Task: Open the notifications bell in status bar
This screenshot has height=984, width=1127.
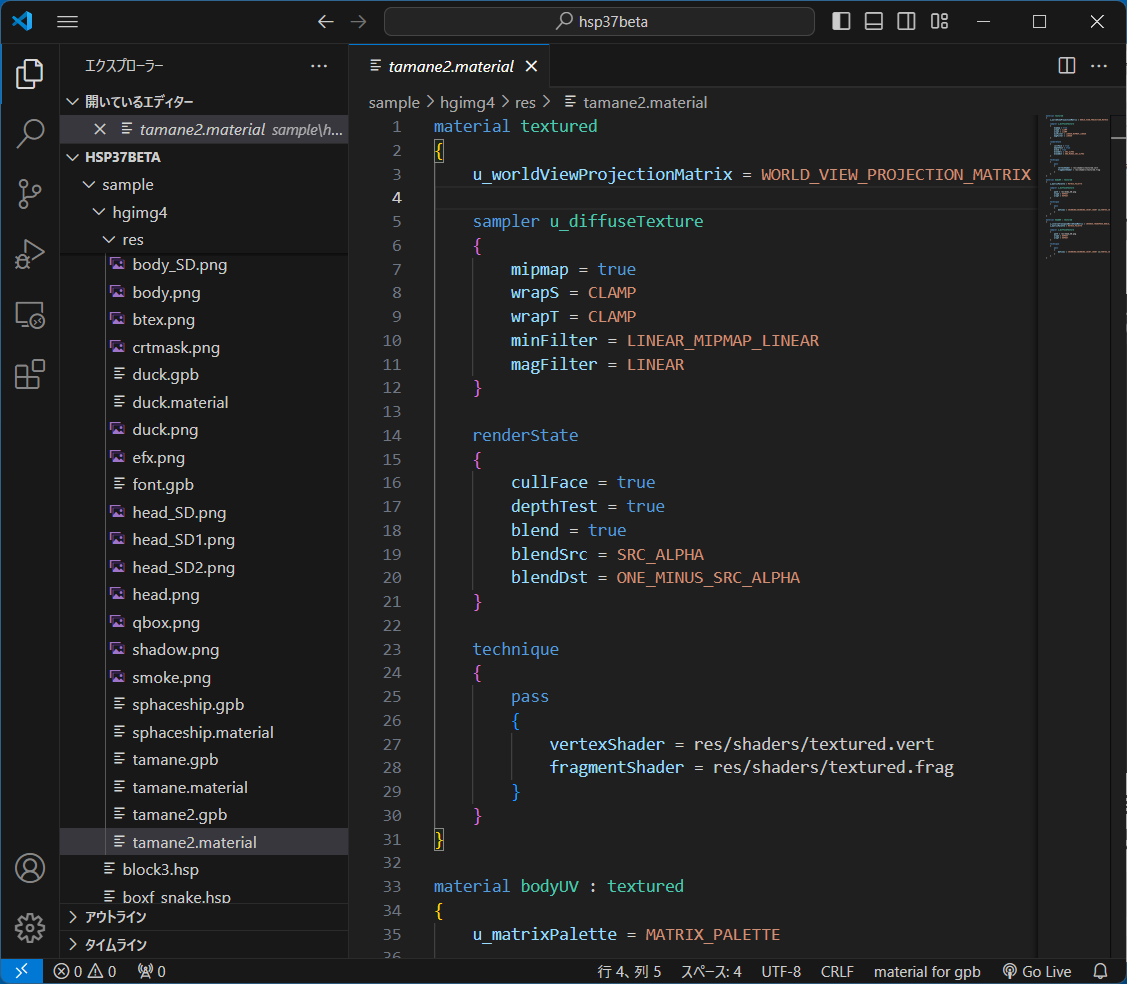Action: pyautogui.click(x=1101, y=971)
